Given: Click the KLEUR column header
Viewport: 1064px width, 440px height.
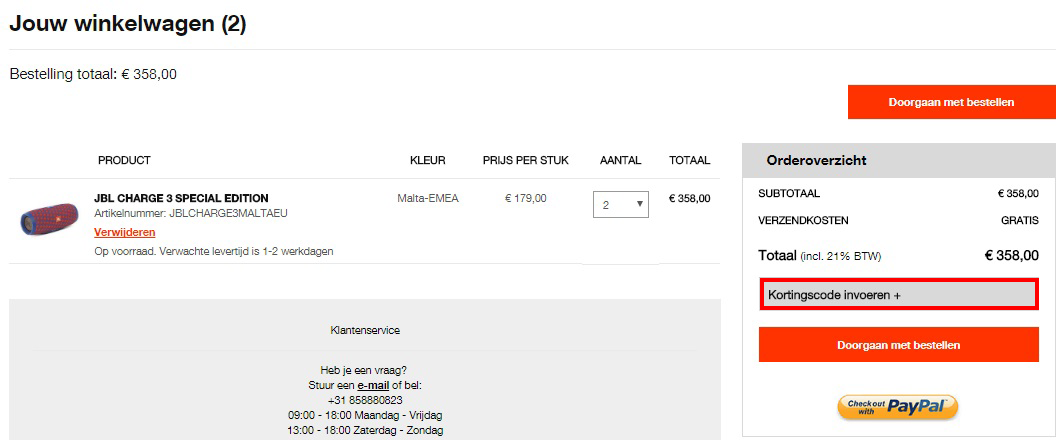Looking at the screenshot, I should (427, 160).
